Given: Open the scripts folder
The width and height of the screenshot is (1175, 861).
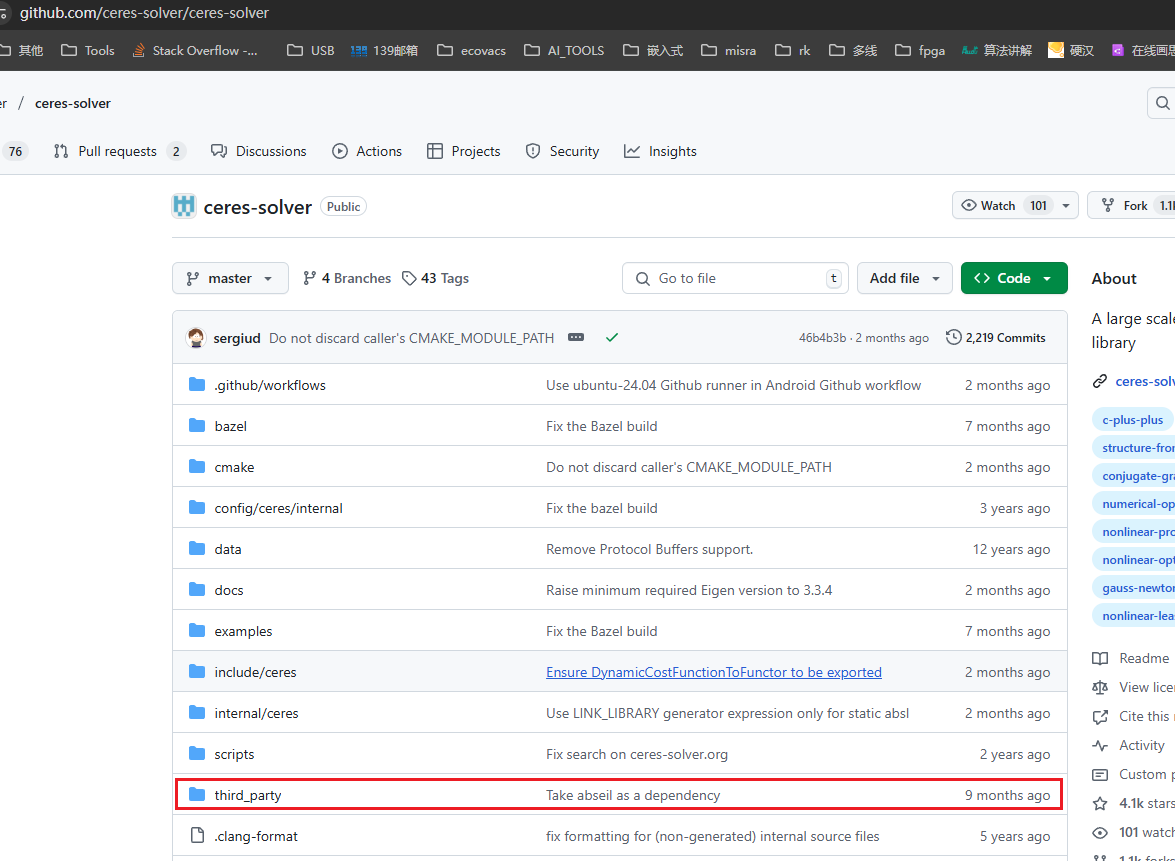Looking at the screenshot, I should 235,755.
